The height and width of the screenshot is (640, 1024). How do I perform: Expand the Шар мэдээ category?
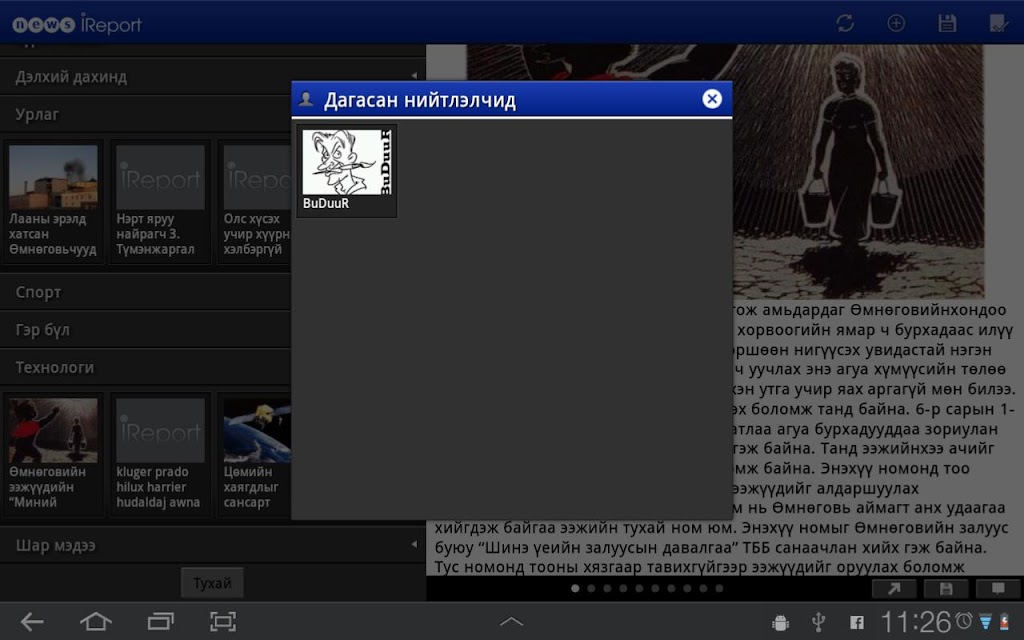(212, 545)
